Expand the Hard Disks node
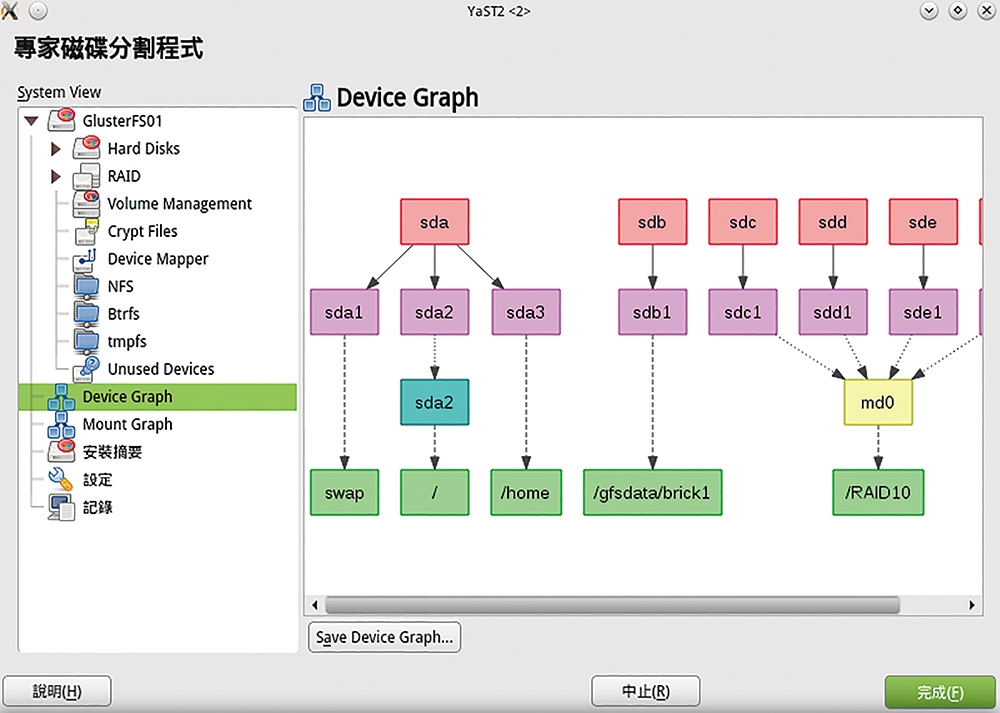 click(x=56, y=149)
